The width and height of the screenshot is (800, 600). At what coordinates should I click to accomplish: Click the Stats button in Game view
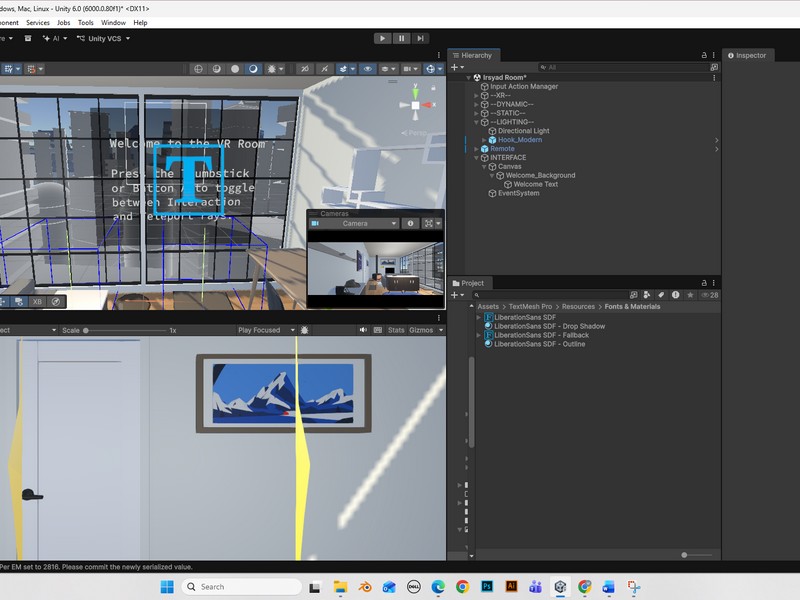coord(396,330)
